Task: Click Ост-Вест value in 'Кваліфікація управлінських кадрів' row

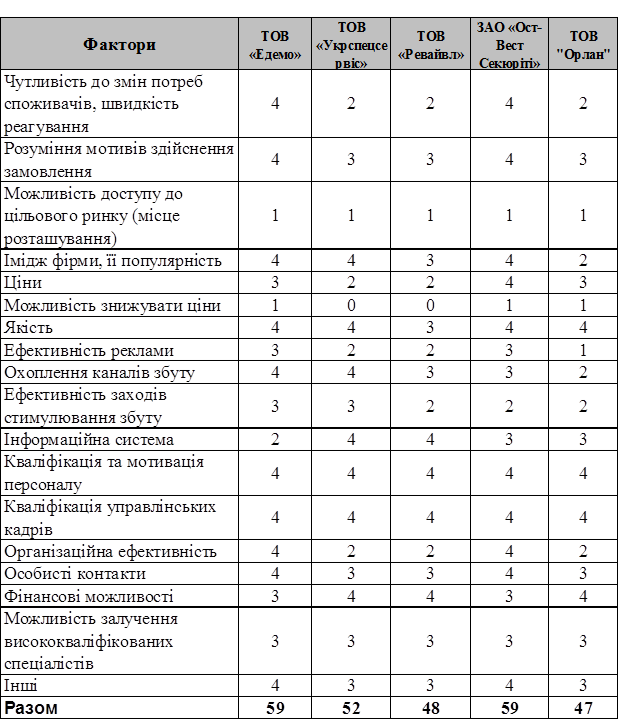Action: coord(509,518)
